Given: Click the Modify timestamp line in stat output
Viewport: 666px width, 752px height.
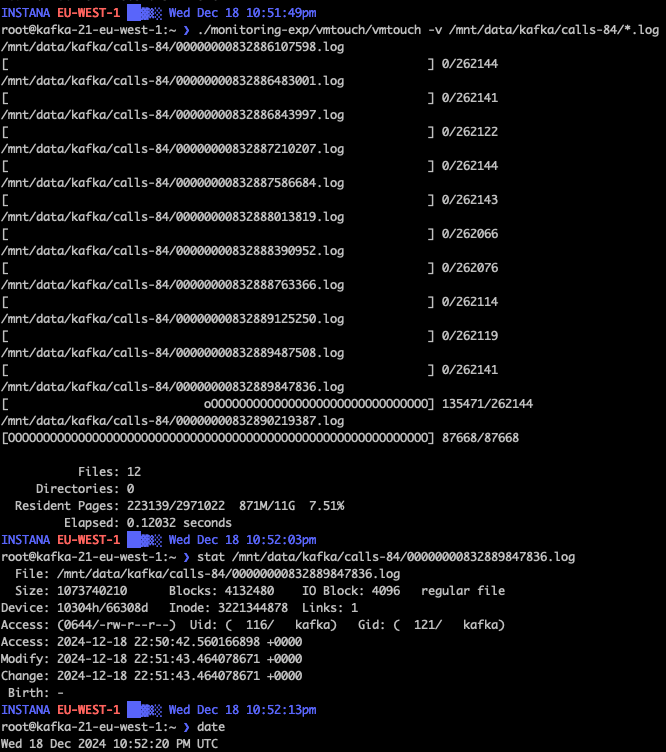Looking at the screenshot, I should point(150,658).
